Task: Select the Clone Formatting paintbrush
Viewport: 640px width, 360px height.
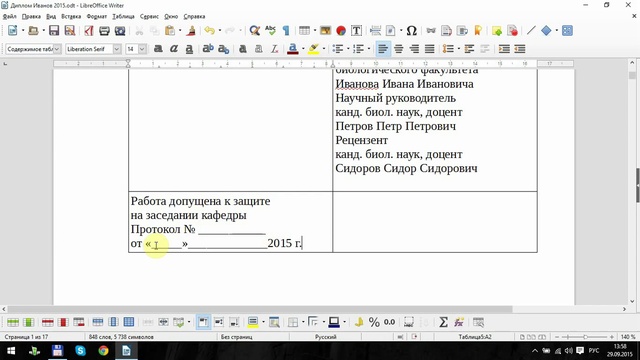Action: [x=191, y=31]
